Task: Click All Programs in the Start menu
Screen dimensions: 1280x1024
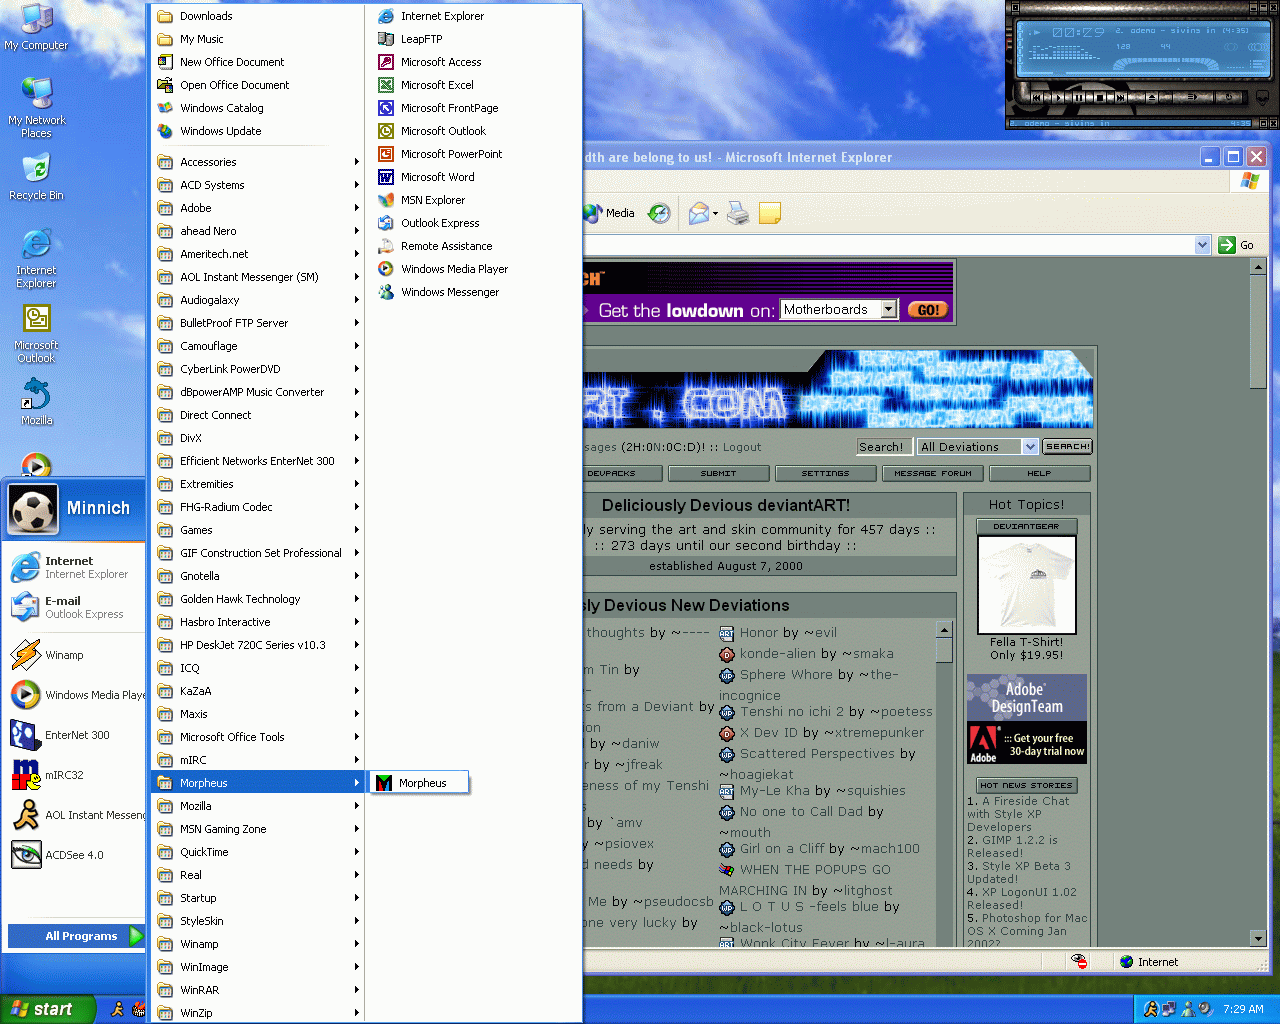Action: click(76, 936)
